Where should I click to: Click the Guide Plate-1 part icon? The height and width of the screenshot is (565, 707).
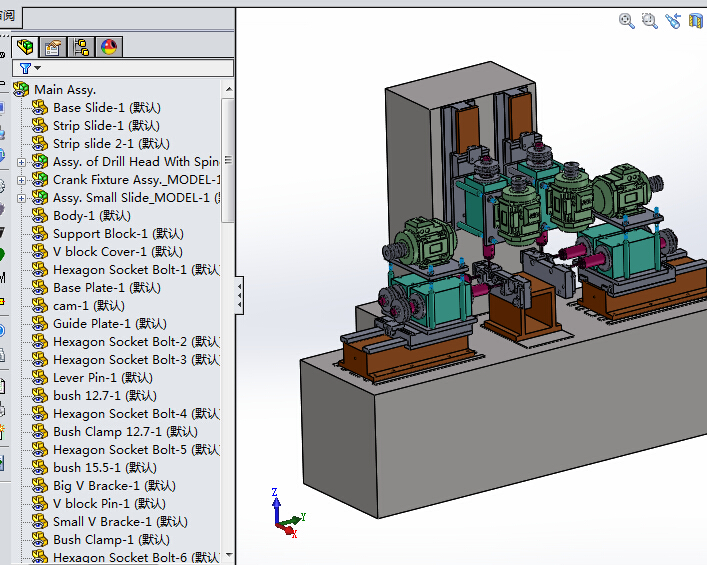coord(40,324)
